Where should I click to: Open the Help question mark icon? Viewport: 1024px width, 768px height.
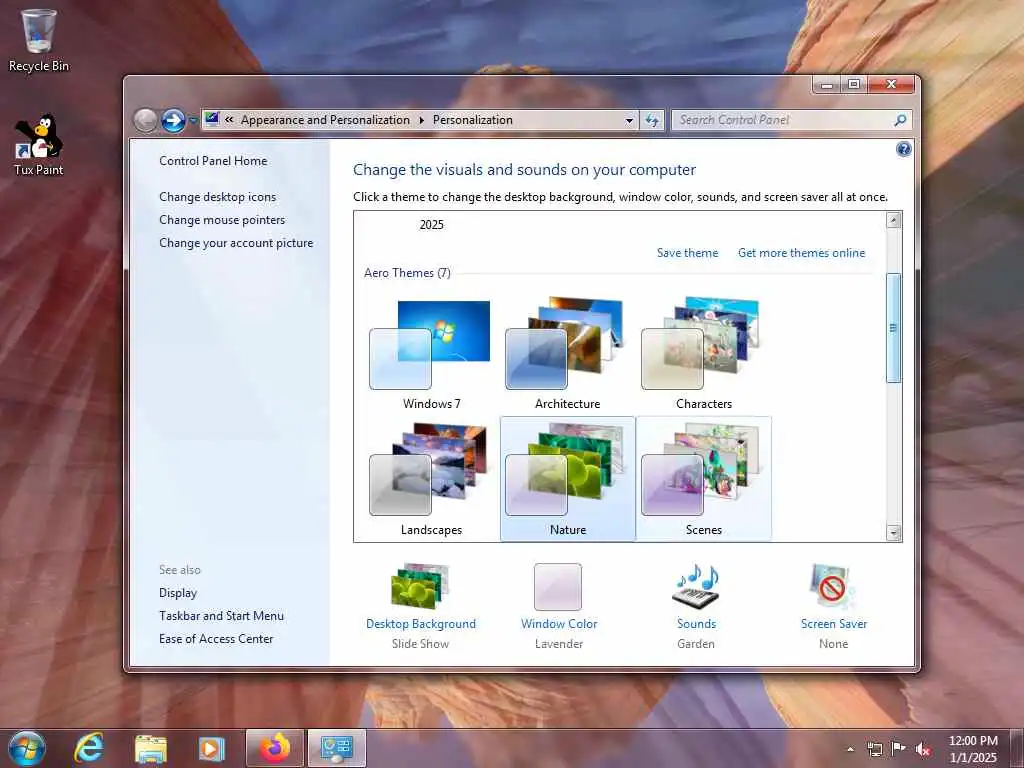point(903,149)
